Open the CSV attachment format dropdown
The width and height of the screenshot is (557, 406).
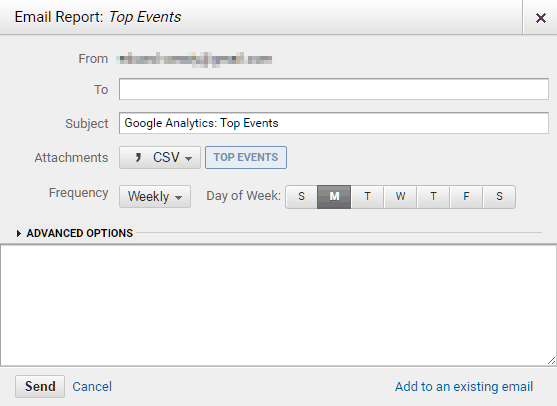tap(160, 157)
